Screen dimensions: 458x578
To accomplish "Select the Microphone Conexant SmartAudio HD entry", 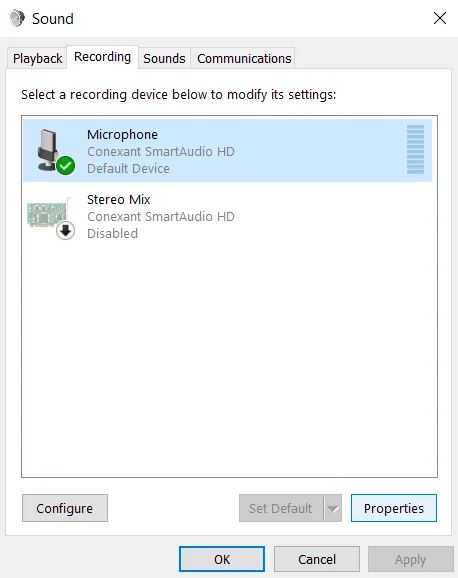I will [228, 150].
